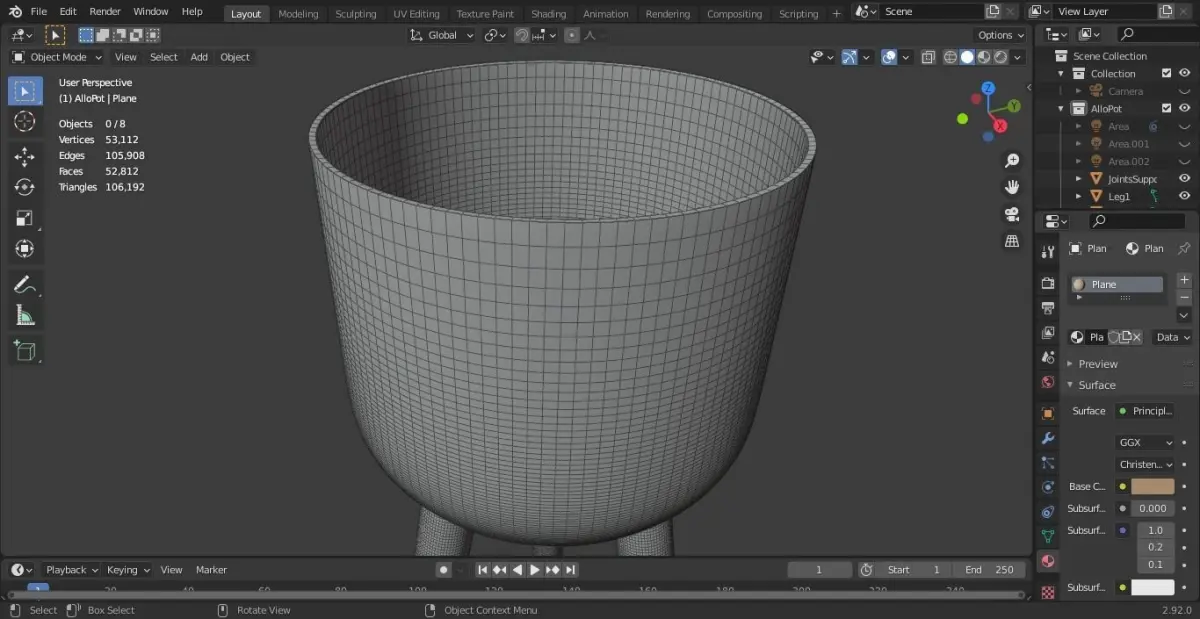
Task: Open the Object properties tab
Action: pyautogui.click(x=1048, y=413)
